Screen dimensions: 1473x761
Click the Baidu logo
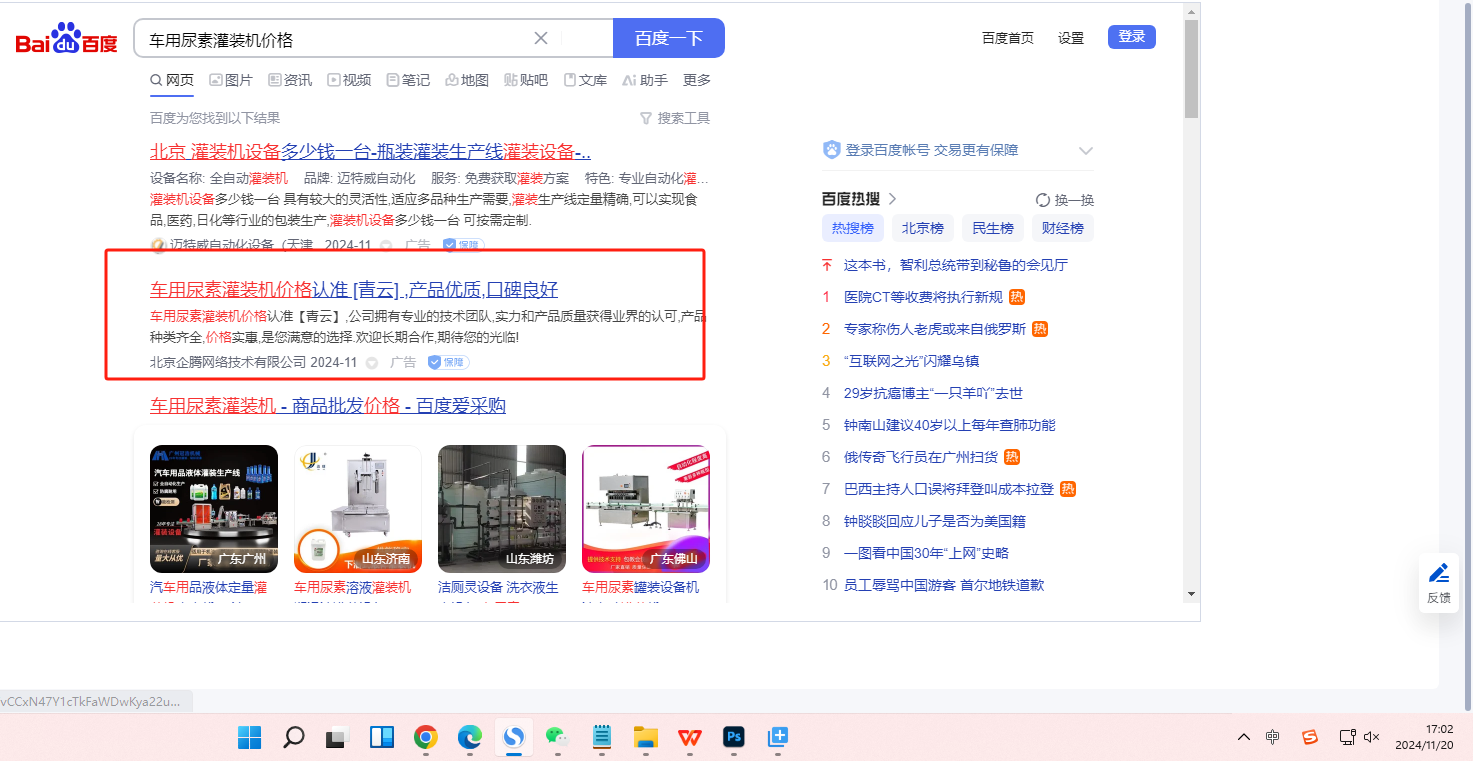coord(66,40)
